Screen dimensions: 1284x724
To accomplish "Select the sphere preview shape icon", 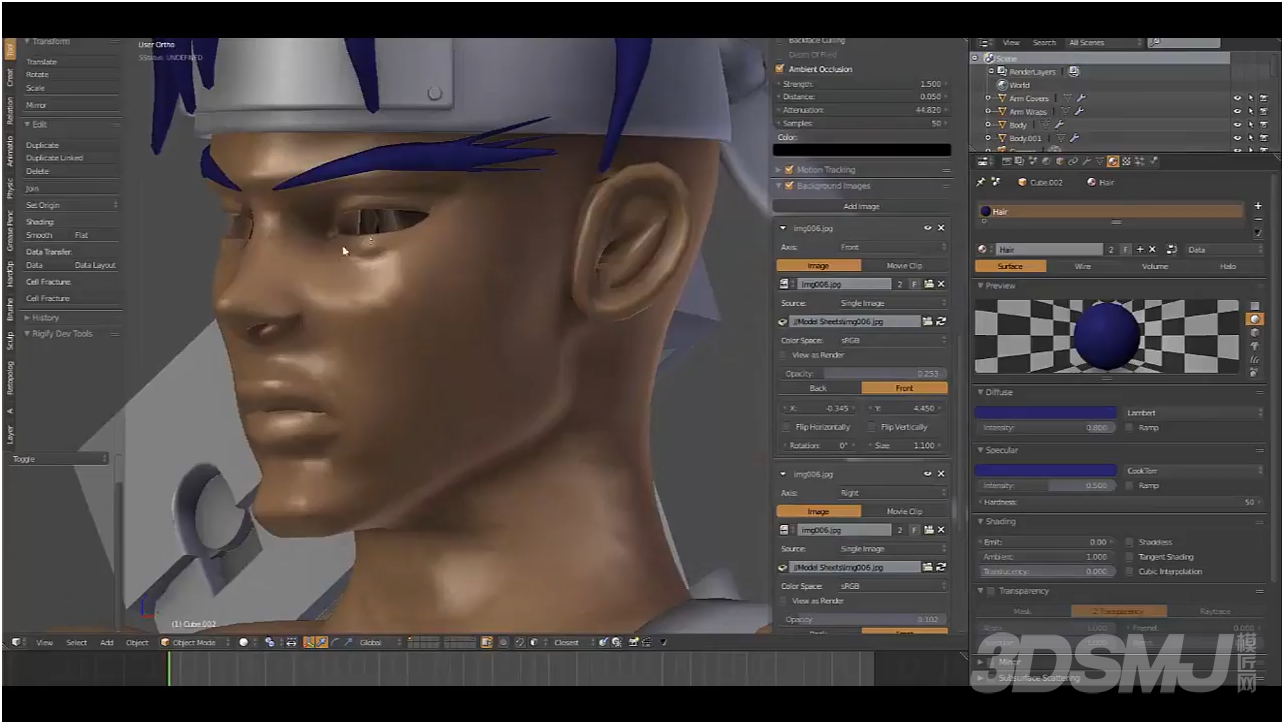I will [x=1255, y=319].
